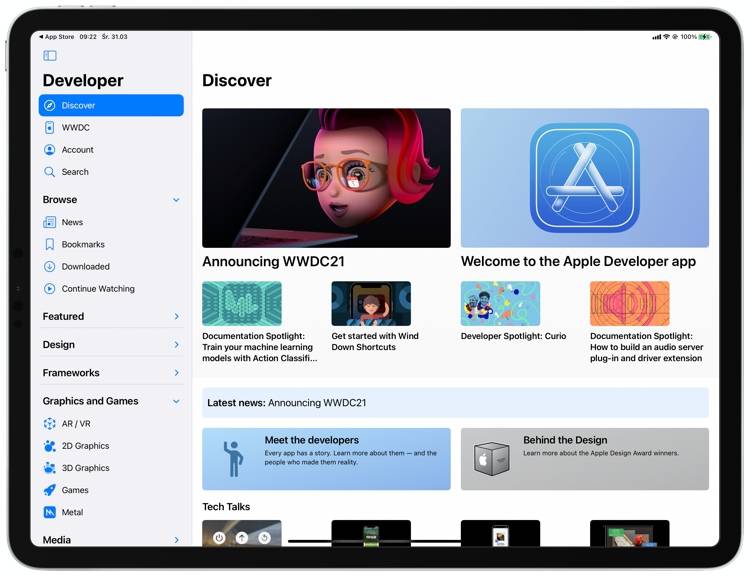The image size is (750, 577).
Task: Open the audio server plug-in thumbnail
Action: click(629, 304)
